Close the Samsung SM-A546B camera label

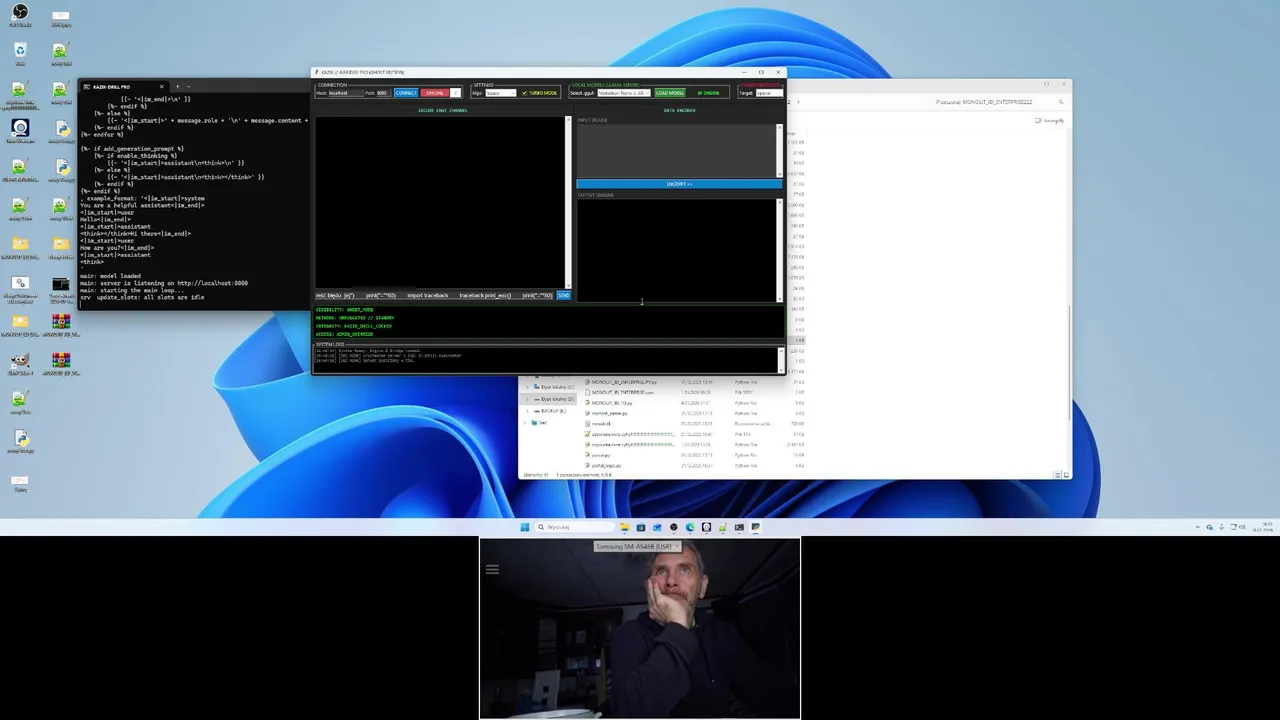pos(677,546)
